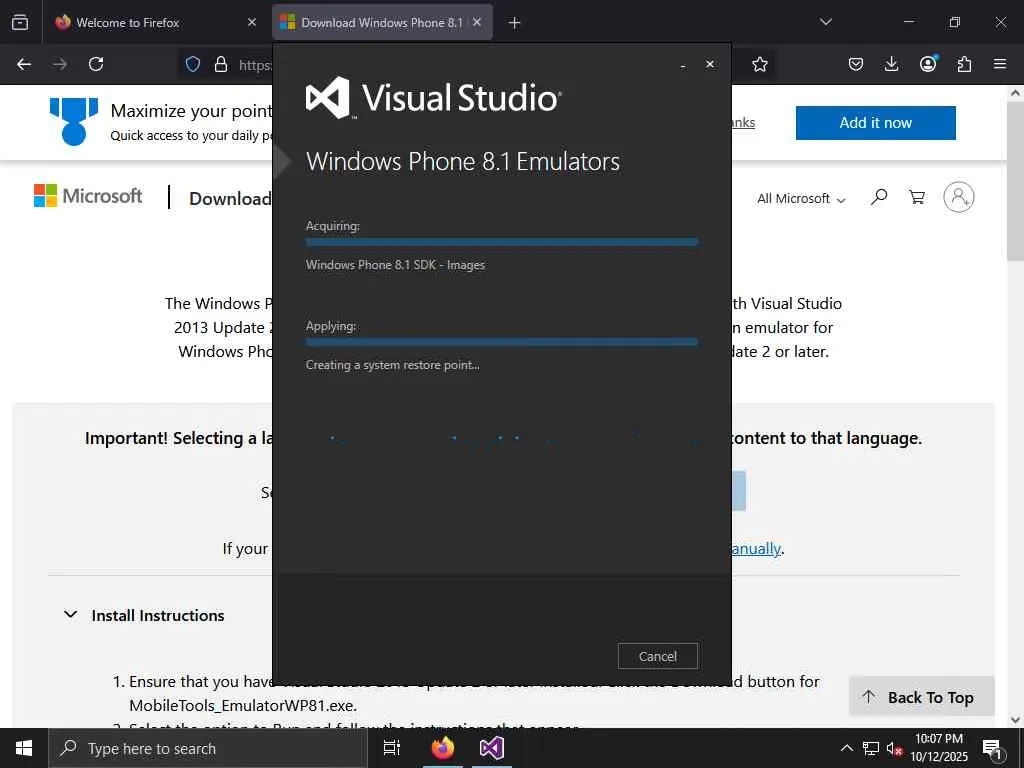1024x768 pixels.
Task: Click the Back To Top button
Action: coord(921,697)
